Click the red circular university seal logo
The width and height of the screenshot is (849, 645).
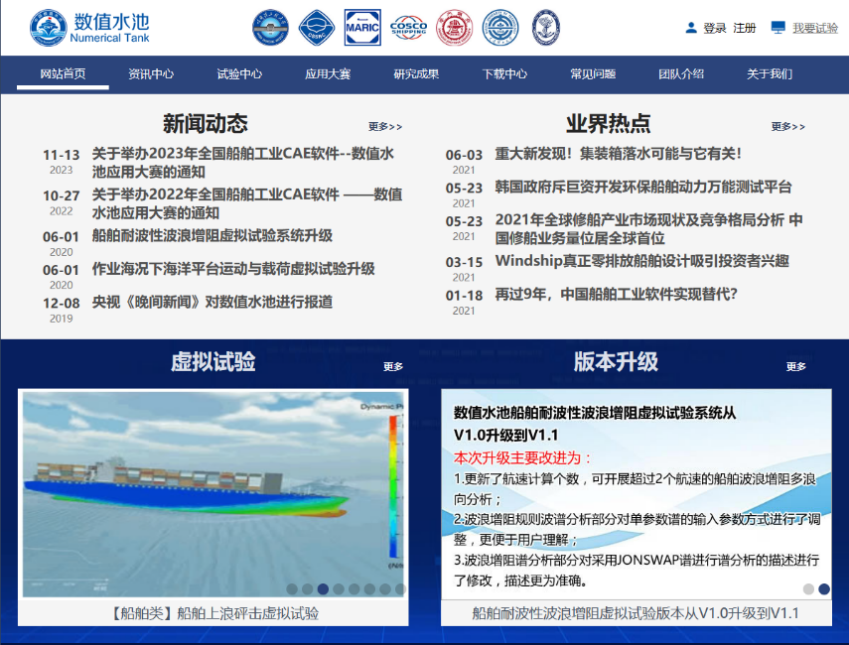454,28
